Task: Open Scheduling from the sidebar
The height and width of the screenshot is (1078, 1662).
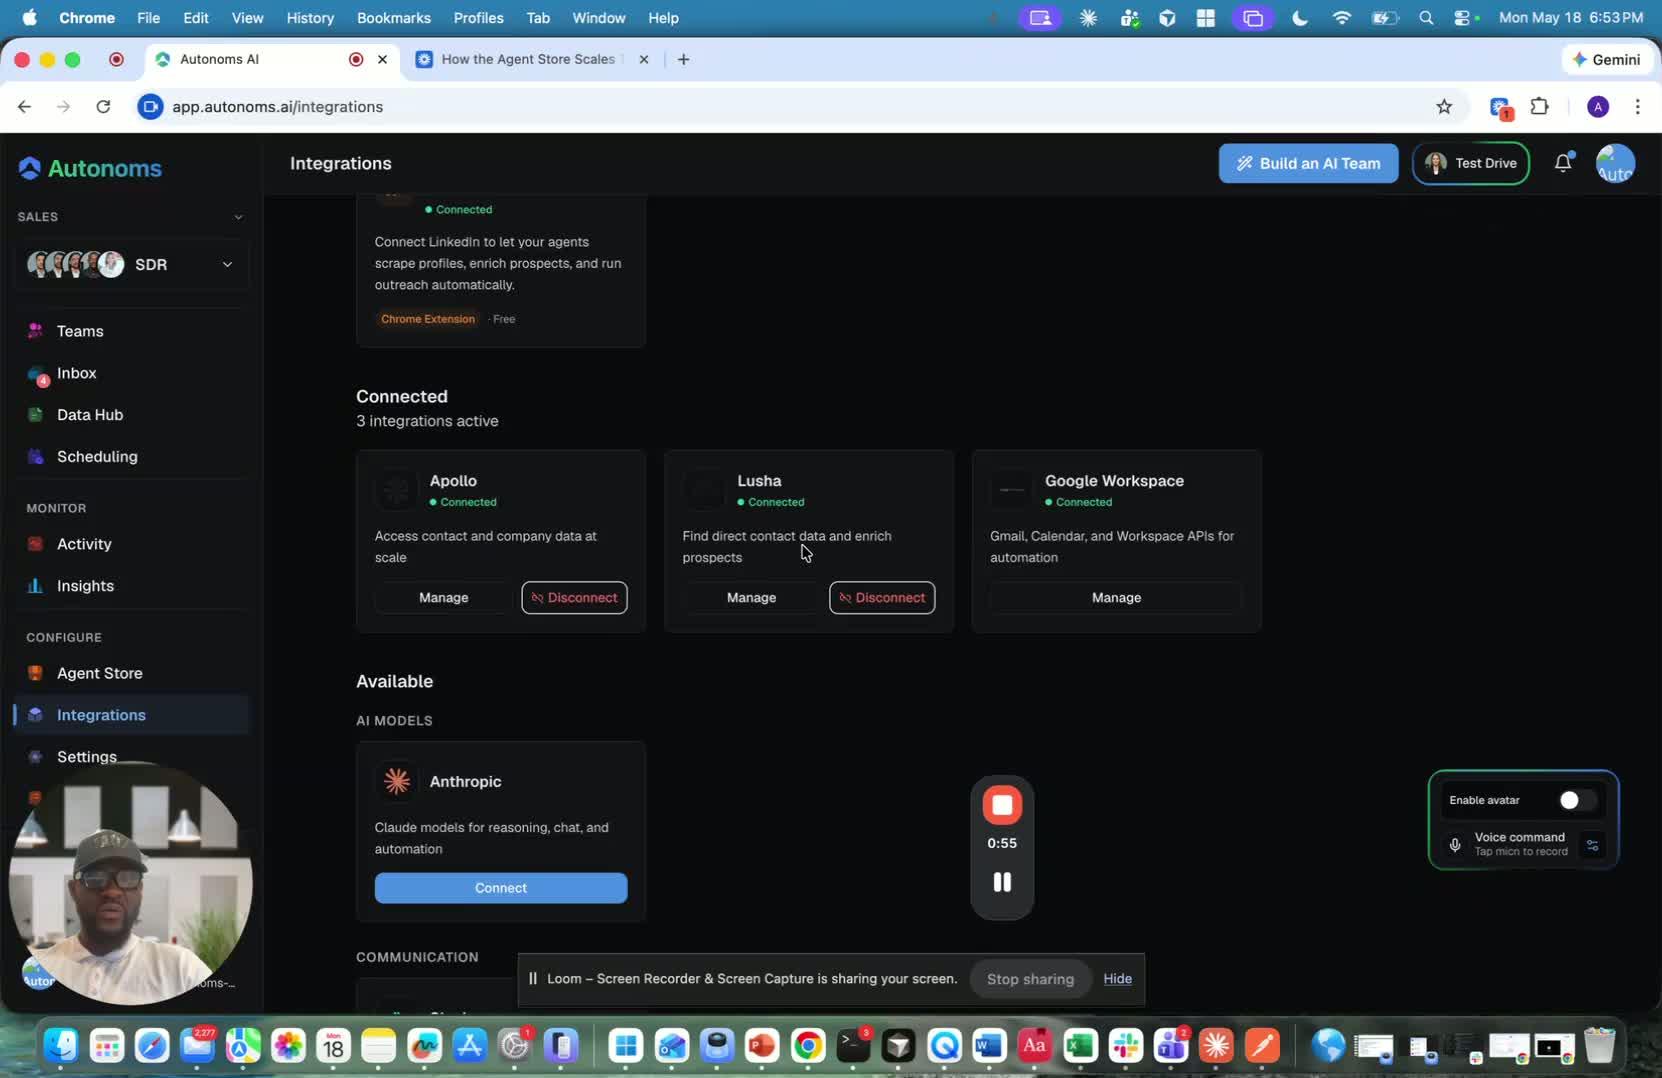Action: click(97, 457)
